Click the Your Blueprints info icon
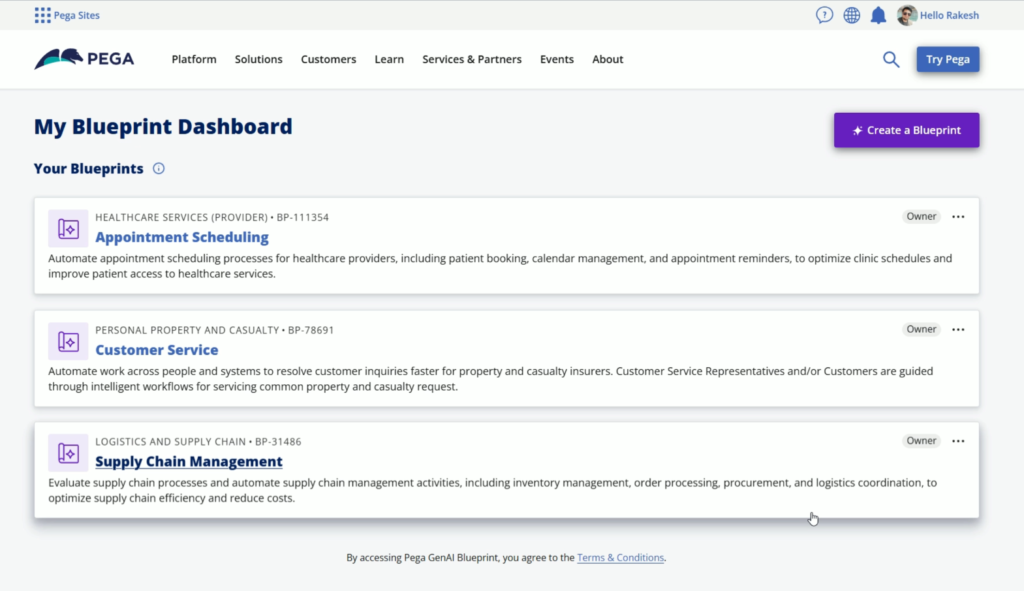 [159, 168]
